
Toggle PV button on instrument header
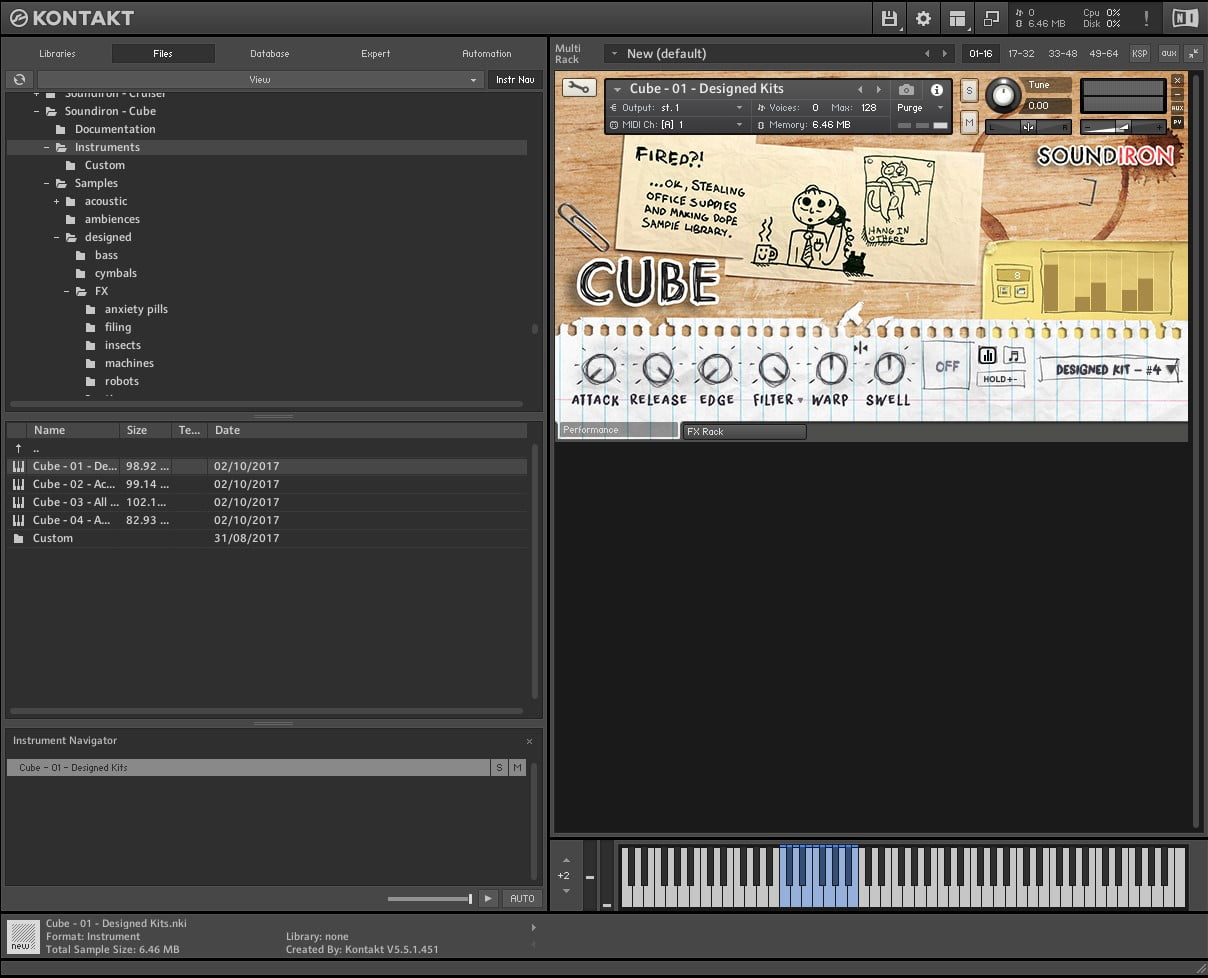click(x=1178, y=122)
